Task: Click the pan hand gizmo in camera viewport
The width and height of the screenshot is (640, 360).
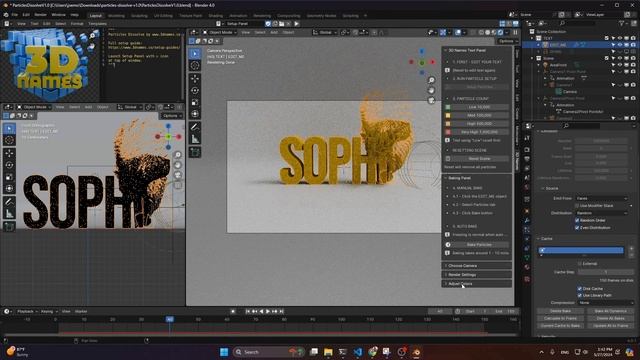Action: tap(431, 90)
